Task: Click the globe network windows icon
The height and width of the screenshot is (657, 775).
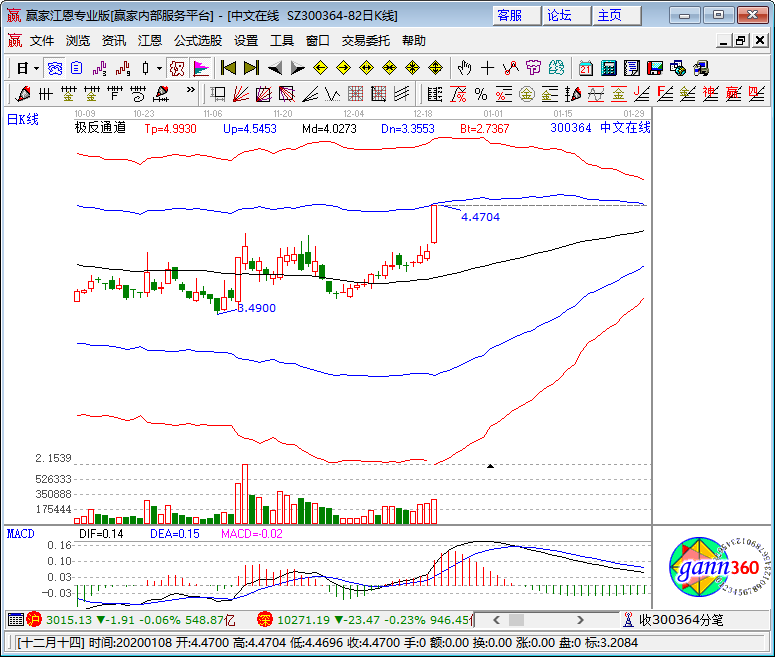Action: tap(678, 68)
